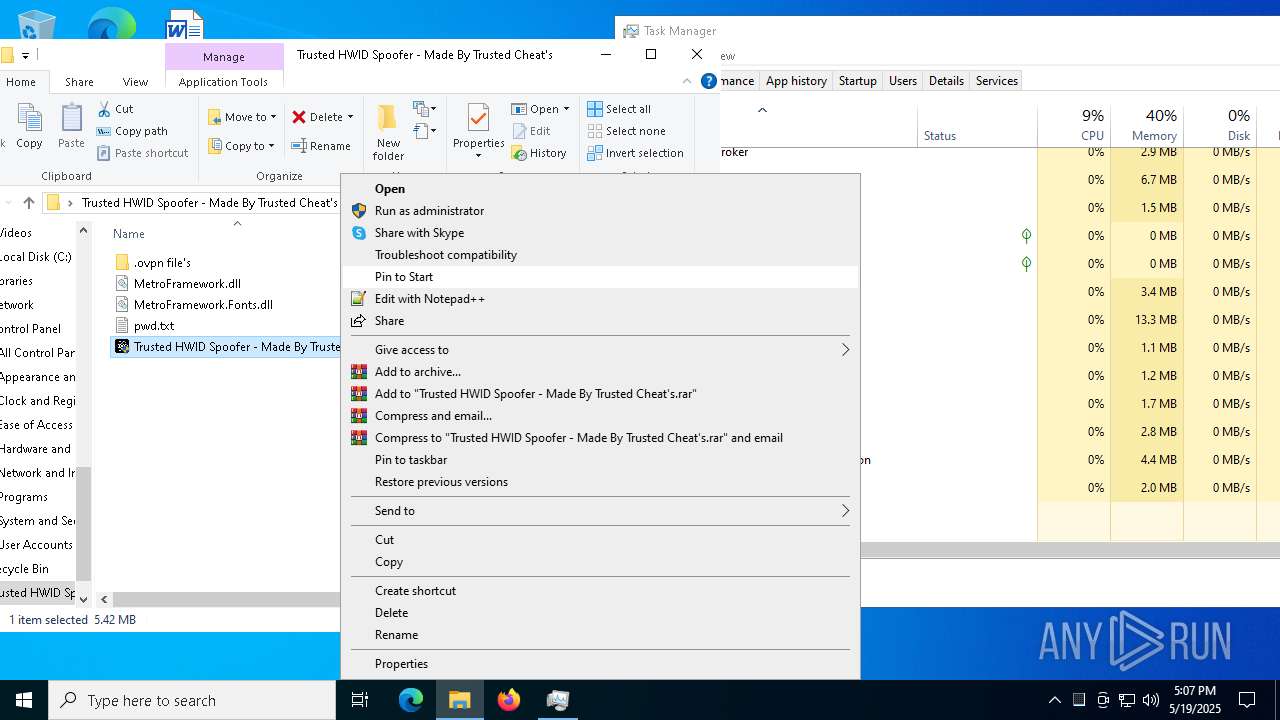Choose Edit with Notepad++ entry
The image size is (1280, 720).
600,299
